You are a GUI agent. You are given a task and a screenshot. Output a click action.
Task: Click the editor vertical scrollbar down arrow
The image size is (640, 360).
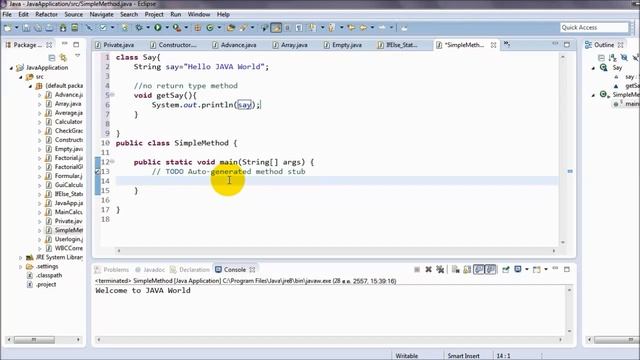tap(563, 242)
